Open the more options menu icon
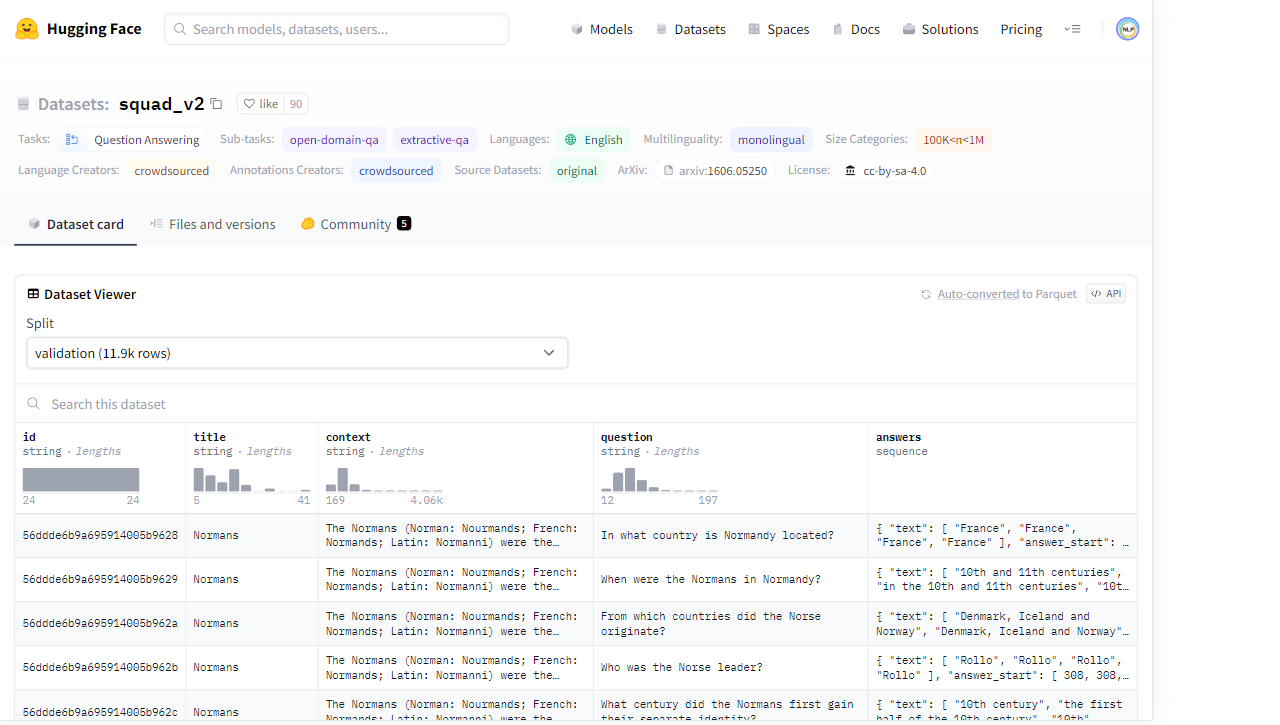This screenshot has height=725, width=1280. pos(1072,29)
